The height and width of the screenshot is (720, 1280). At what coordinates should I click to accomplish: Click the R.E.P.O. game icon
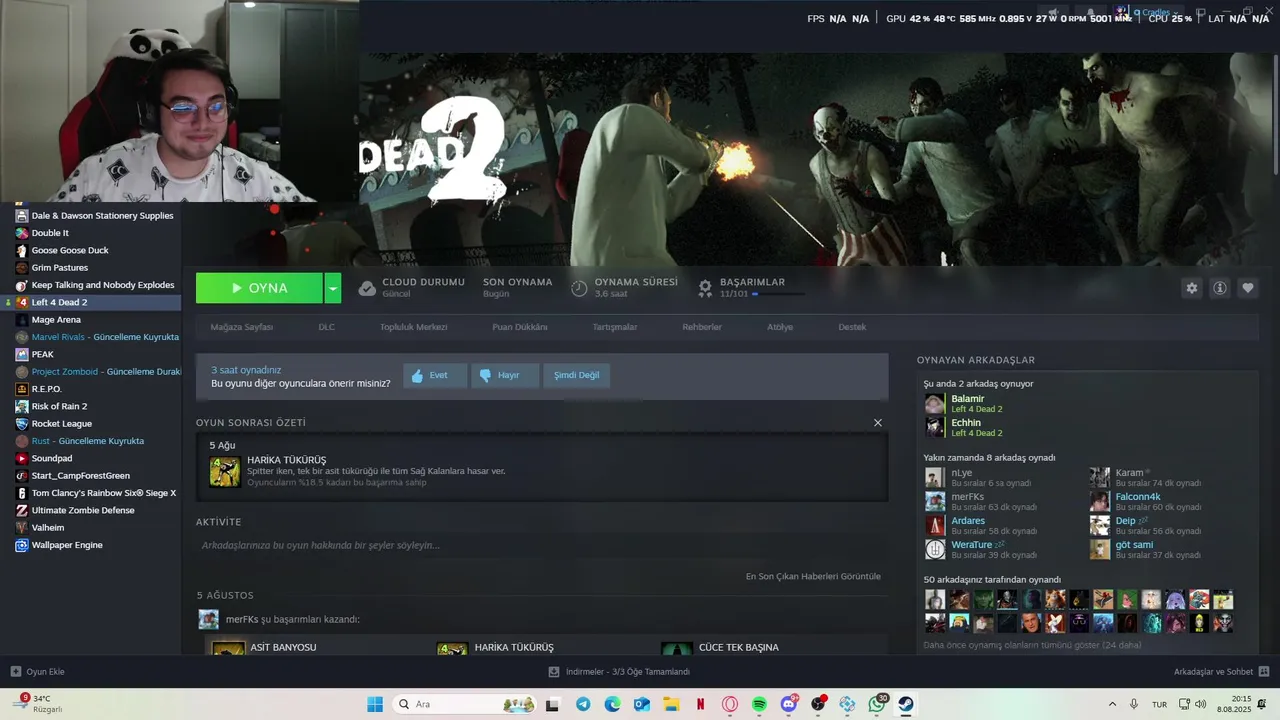[x=22, y=389]
